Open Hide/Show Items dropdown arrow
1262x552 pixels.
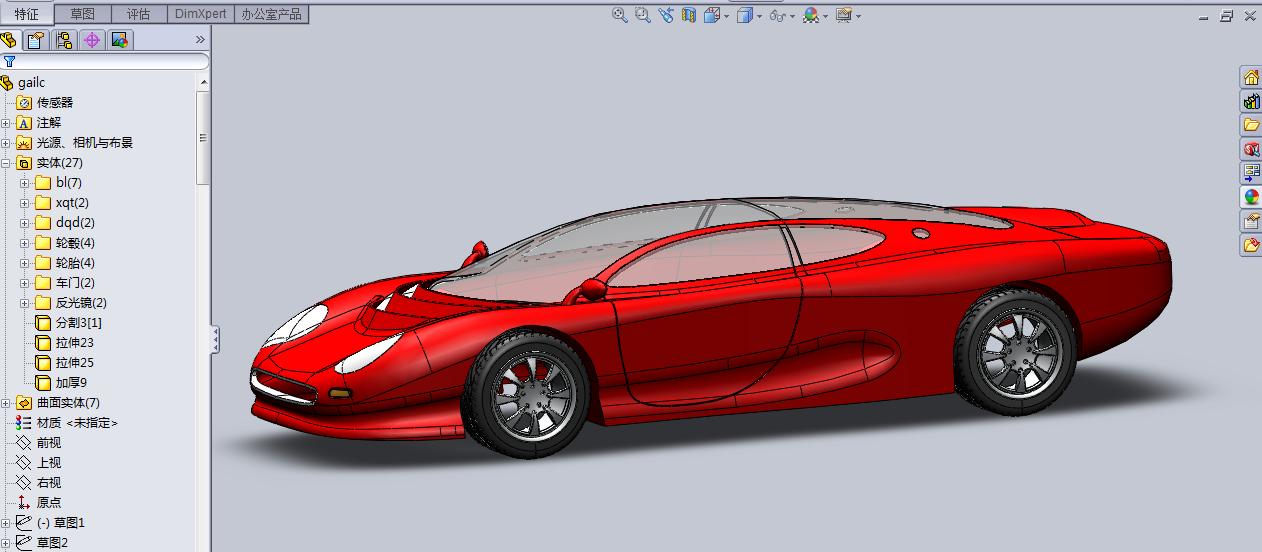click(792, 16)
